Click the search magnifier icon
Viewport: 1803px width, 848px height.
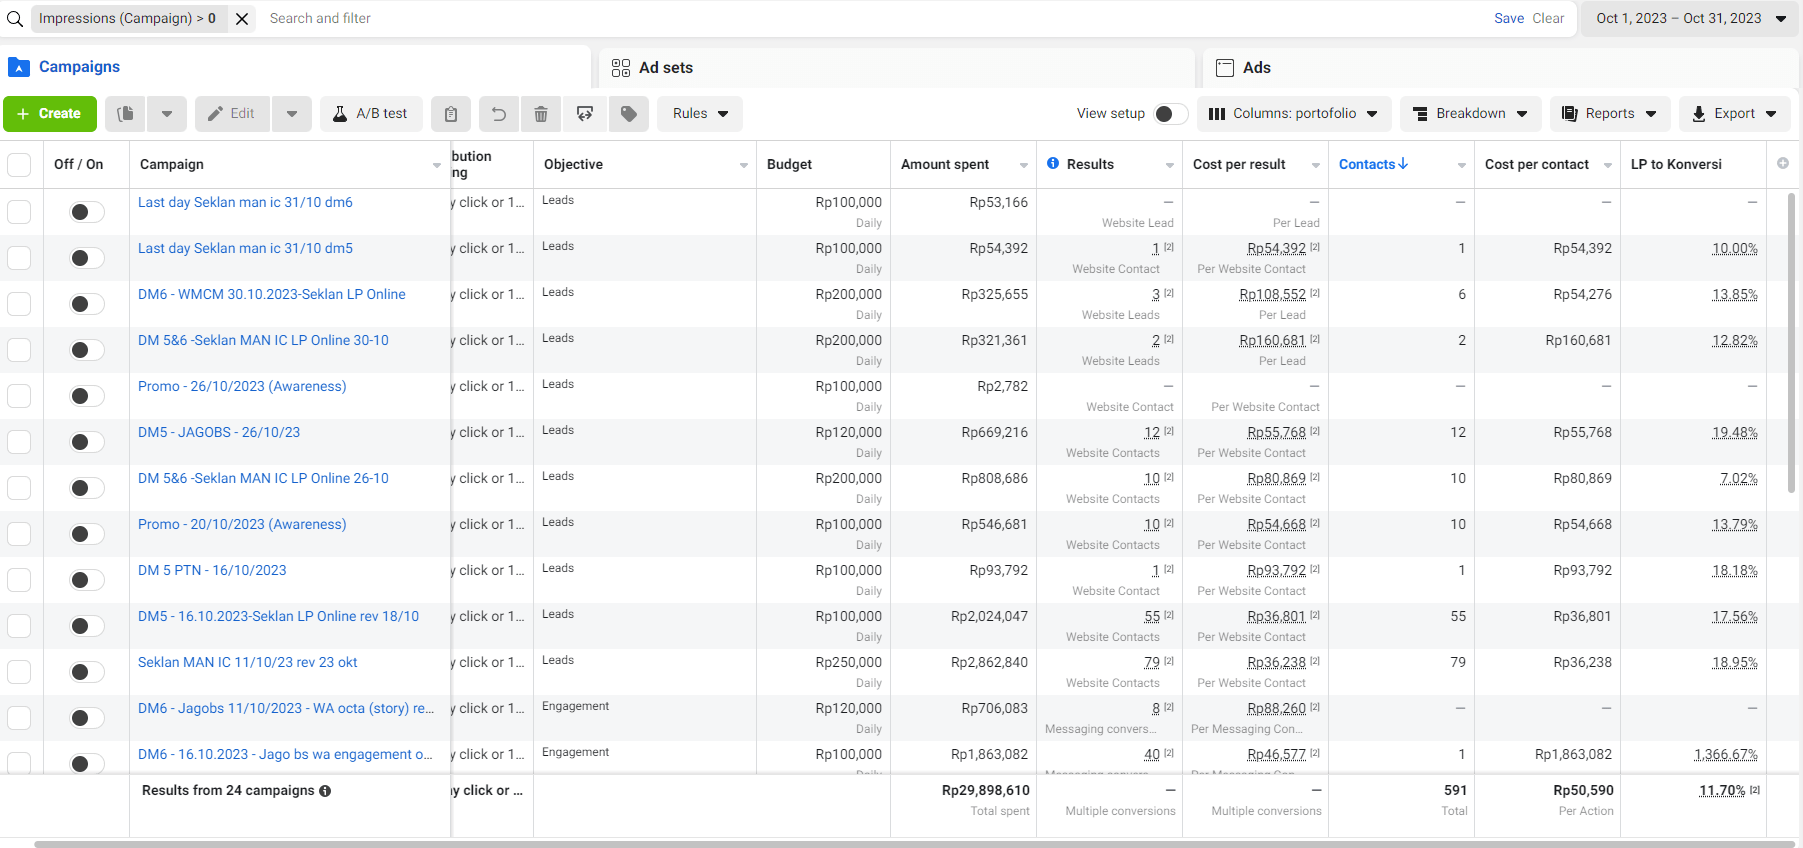pos(15,18)
